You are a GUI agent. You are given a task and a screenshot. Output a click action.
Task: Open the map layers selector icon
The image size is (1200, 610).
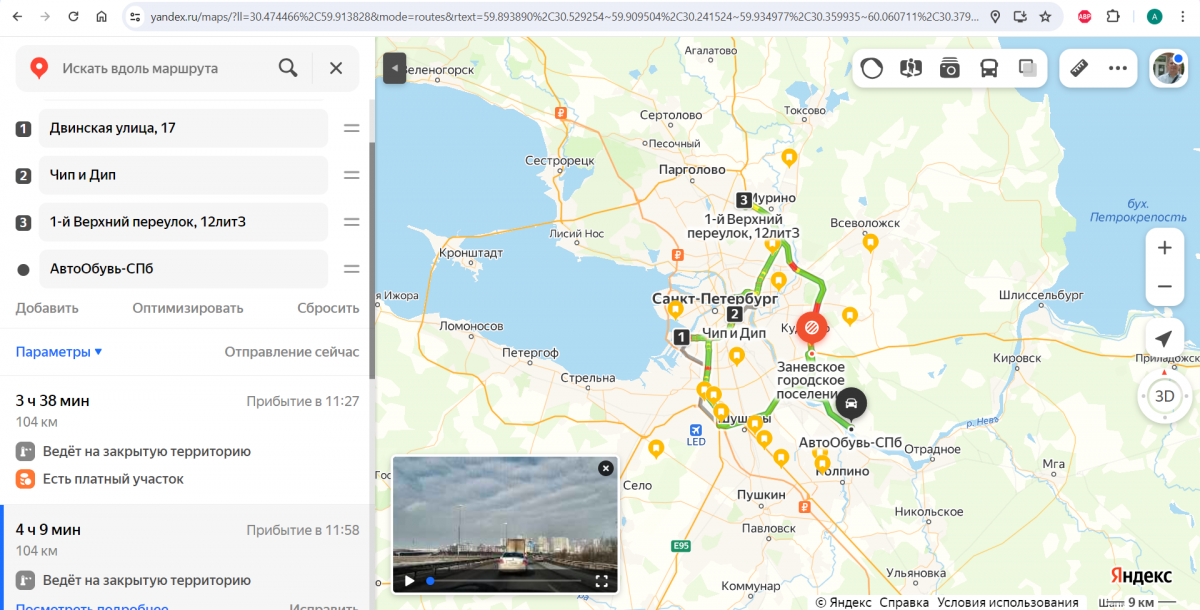(x=1027, y=68)
